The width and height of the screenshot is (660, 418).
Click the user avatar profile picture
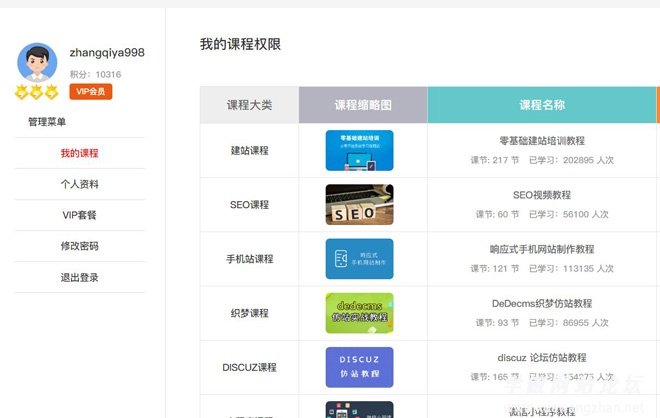(37, 63)
